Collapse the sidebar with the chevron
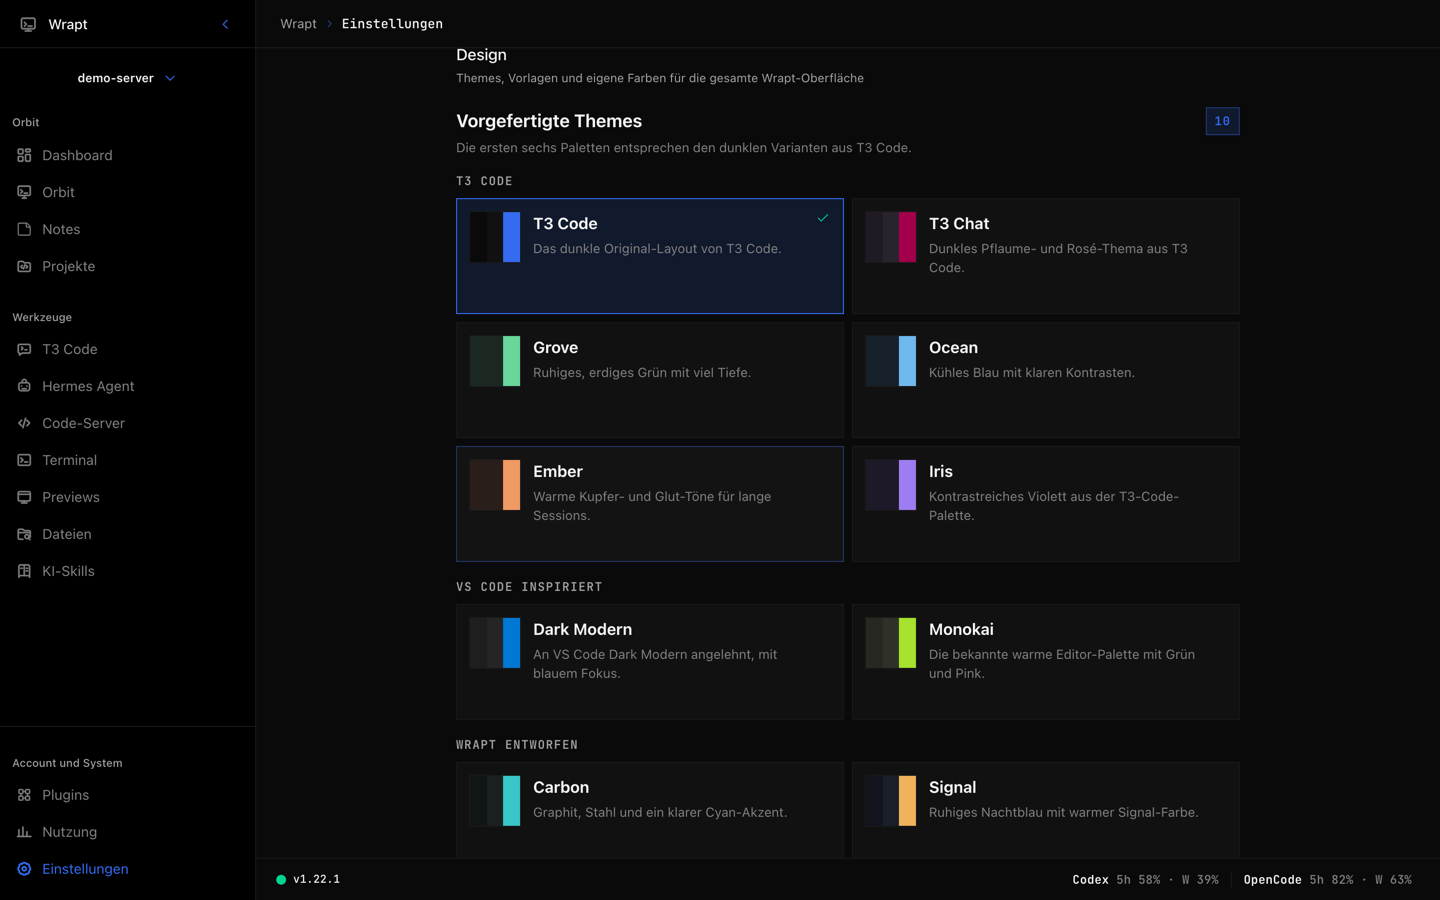The image size is (1440, 900). (x=225, y=24)
